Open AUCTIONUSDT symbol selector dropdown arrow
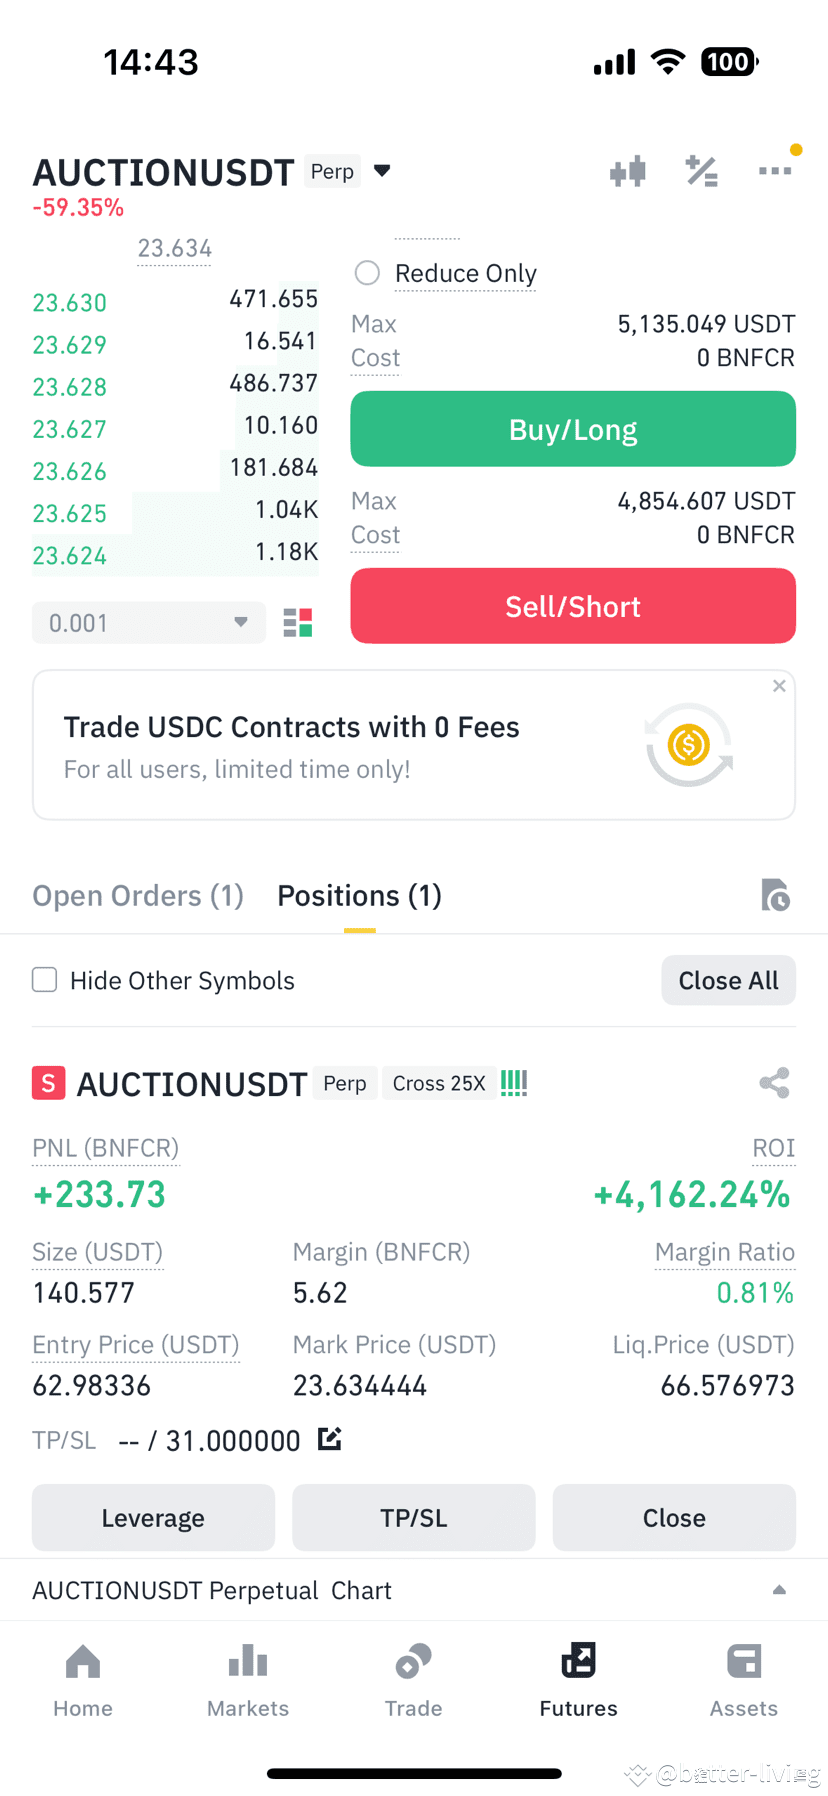 382,171
